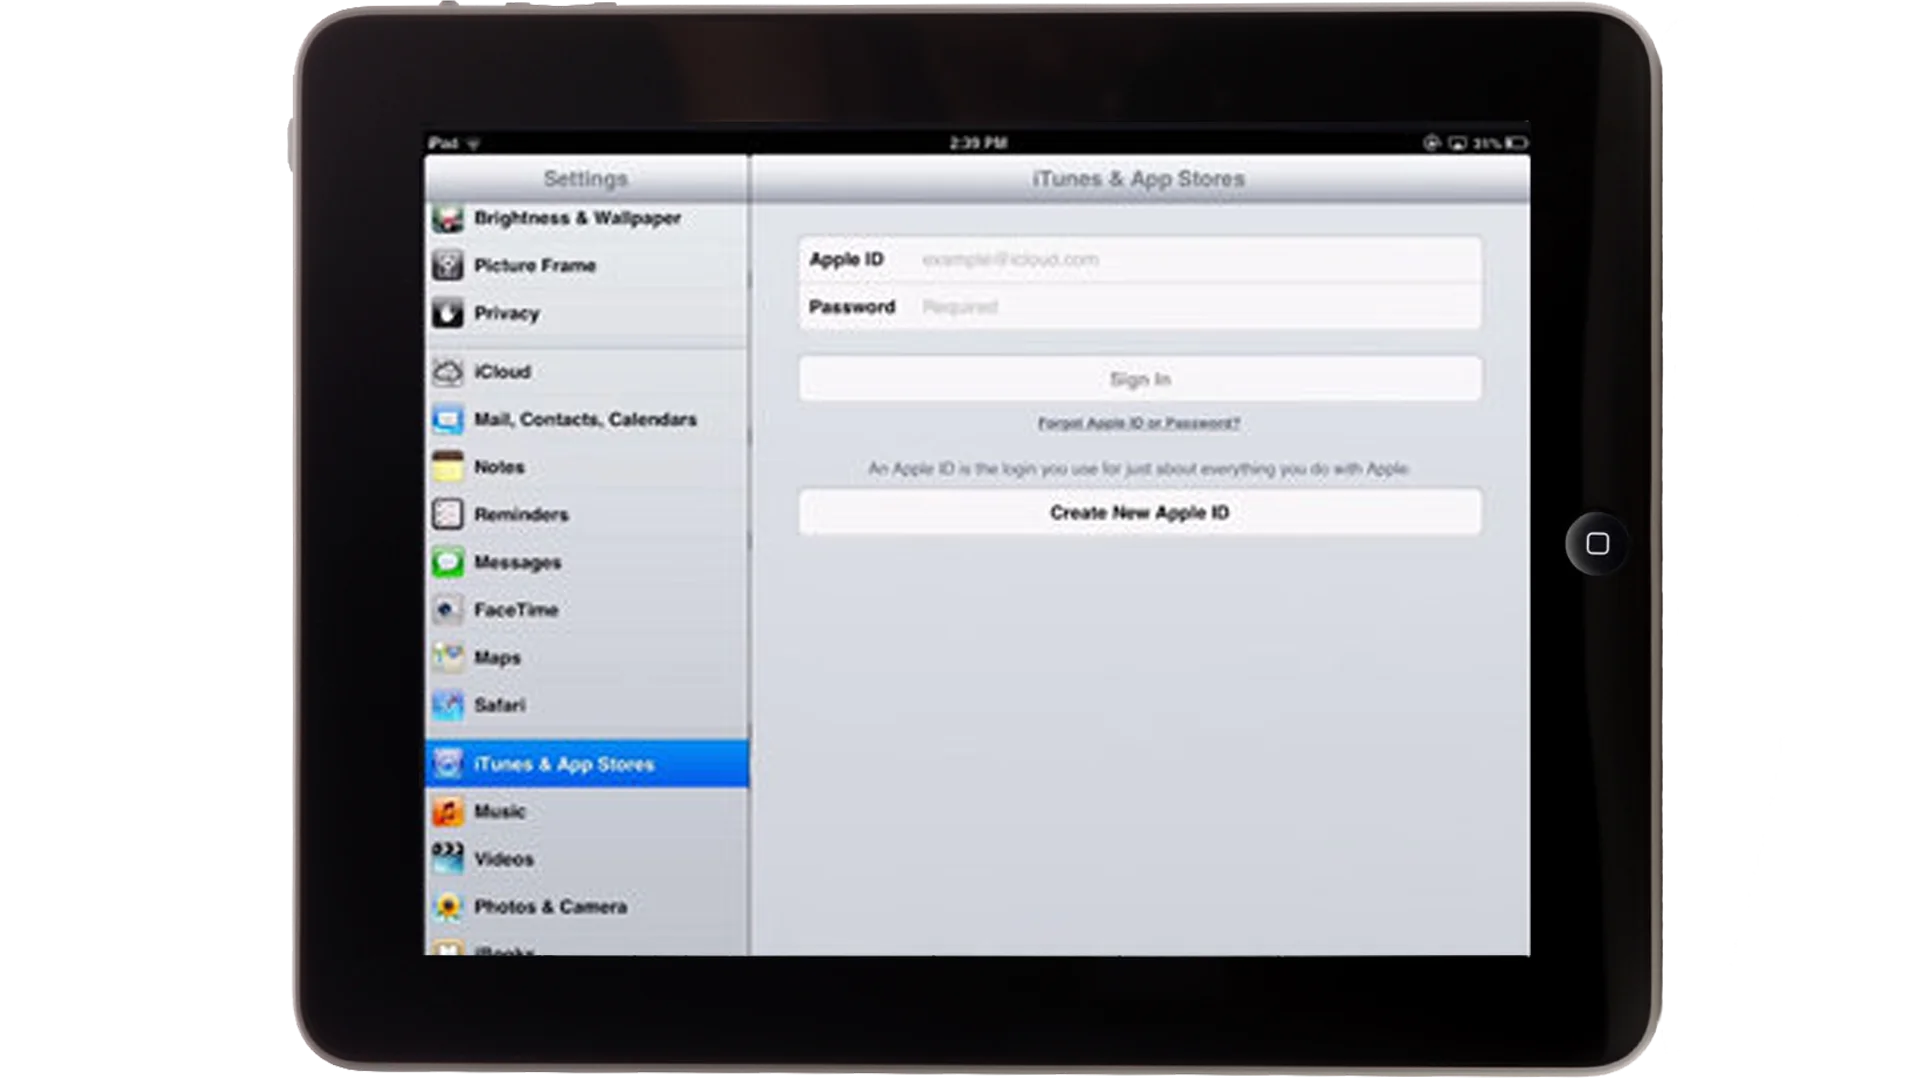The width and height of the screenshot is (1920, 1080).
Task: Tap the iTunes & App Stores header title
Action: (x=1138, y=179)
